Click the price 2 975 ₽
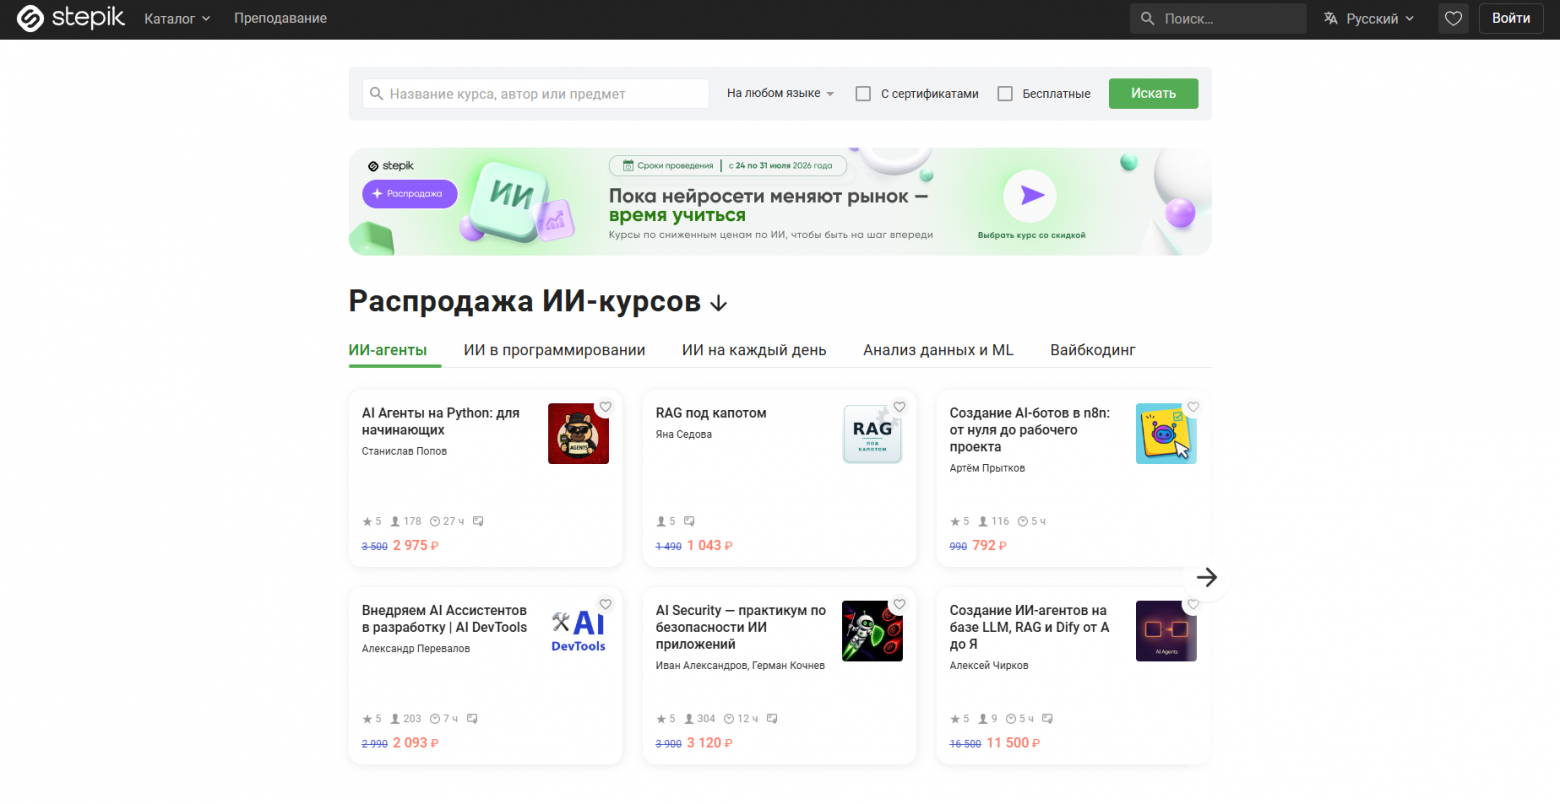 tap(416, 545)
